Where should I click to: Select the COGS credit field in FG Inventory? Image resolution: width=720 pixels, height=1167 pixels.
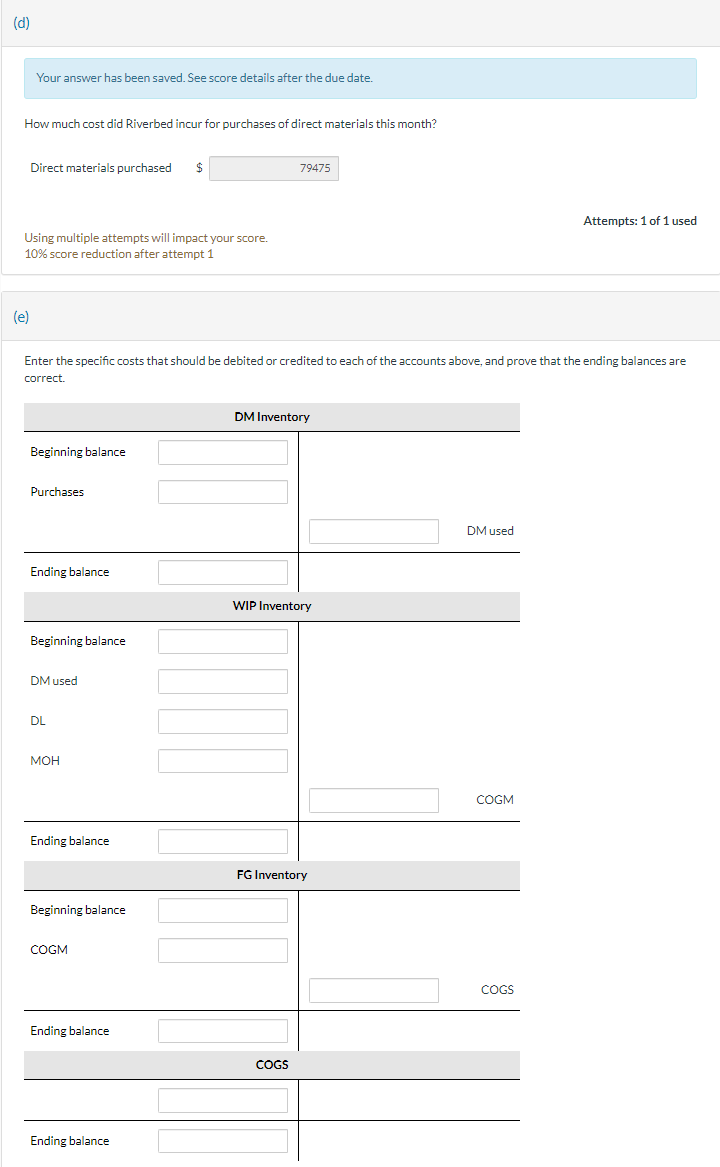point(373,989)
